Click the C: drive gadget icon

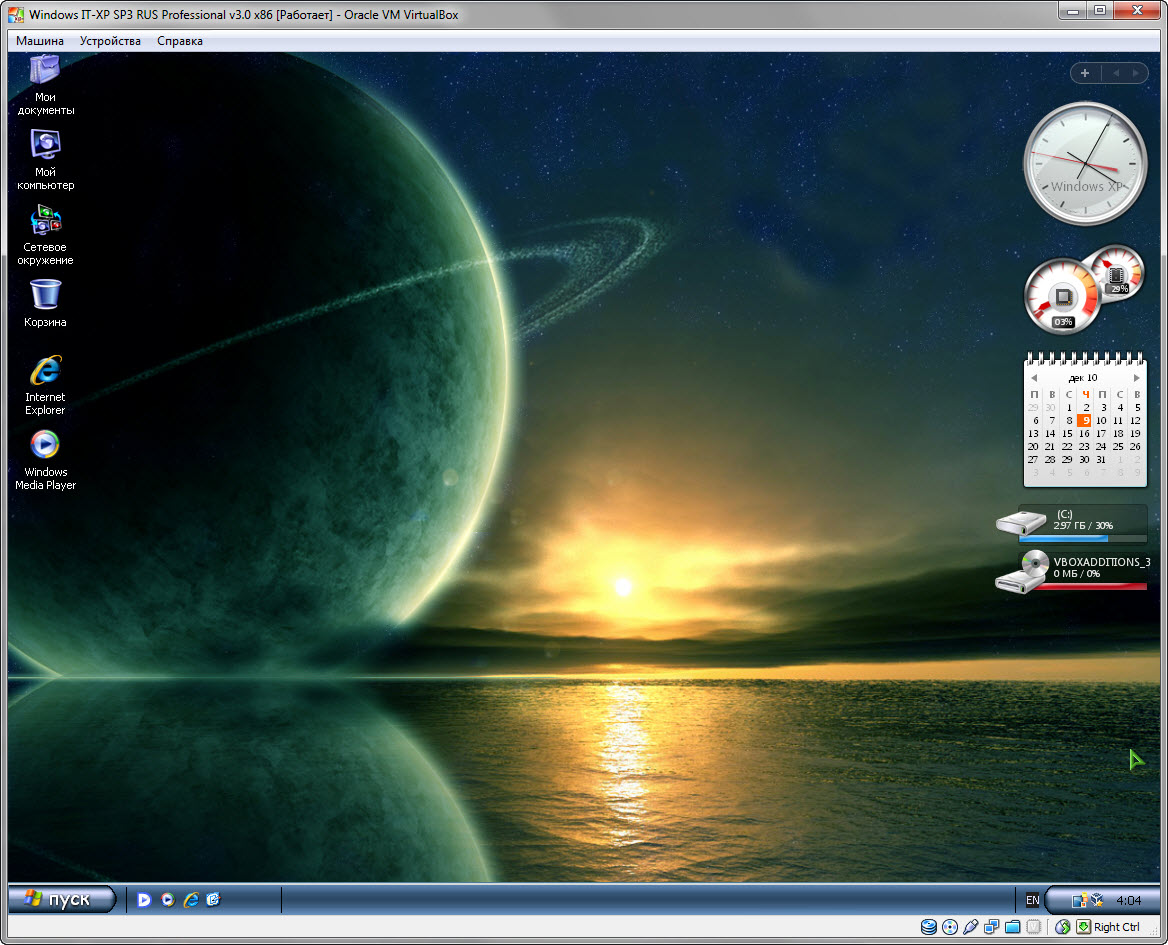[1021, 522]
